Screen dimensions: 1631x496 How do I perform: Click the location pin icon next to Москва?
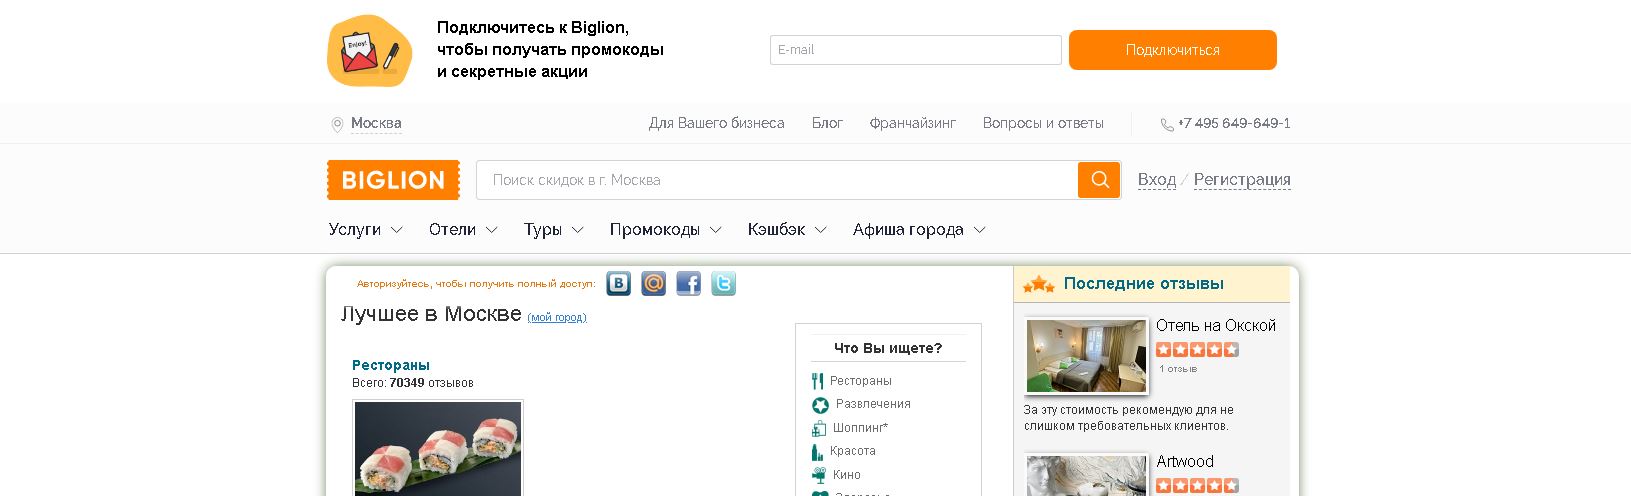[337, 124]
